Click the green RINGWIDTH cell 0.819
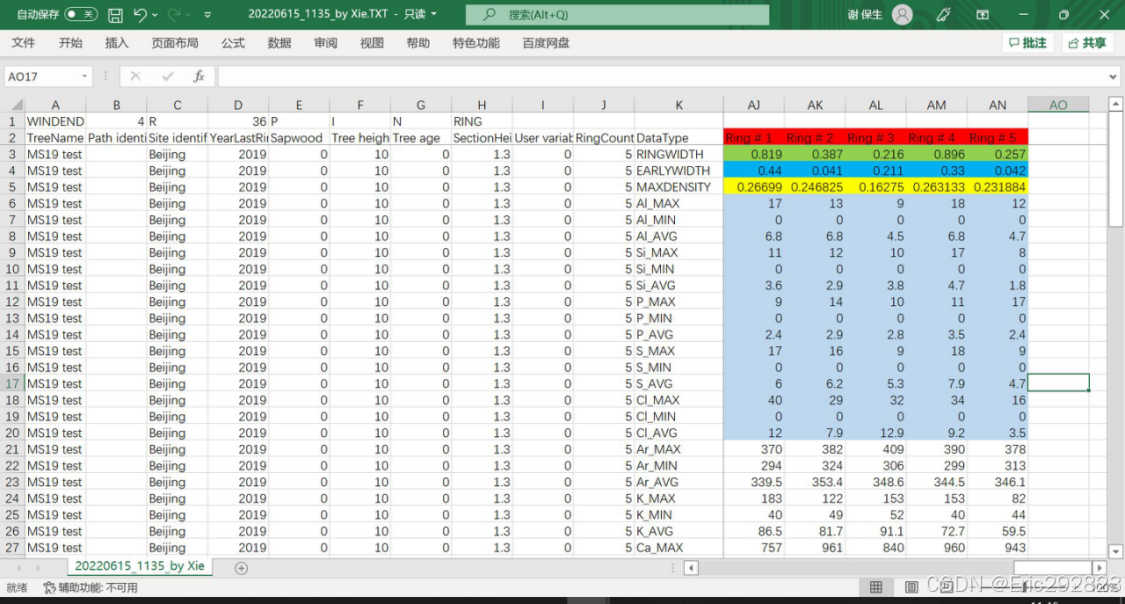 click(753, 154)
